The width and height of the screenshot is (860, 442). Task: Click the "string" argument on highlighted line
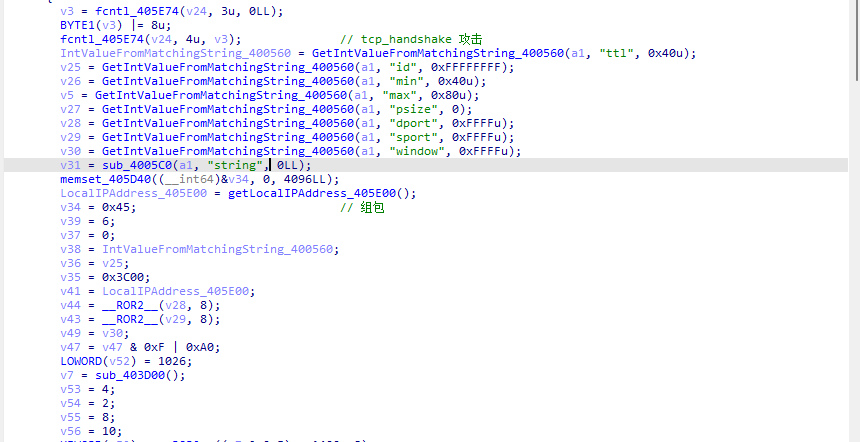(x=239, y=165)
